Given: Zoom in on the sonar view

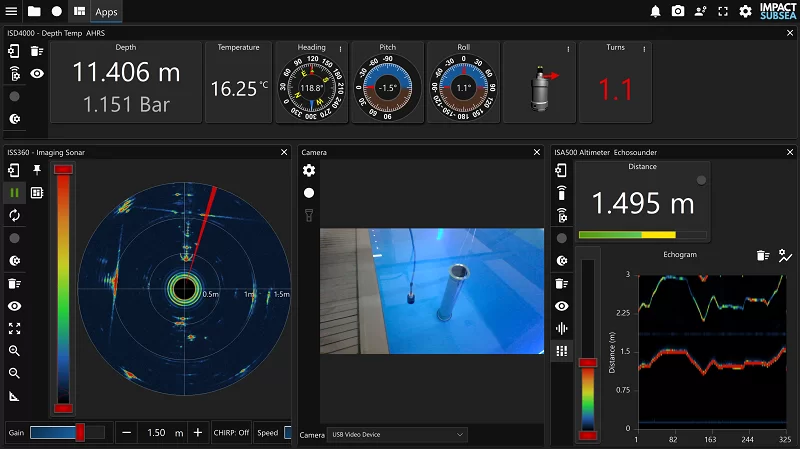Looking at the screenshot, I should [x=14, y=351].
